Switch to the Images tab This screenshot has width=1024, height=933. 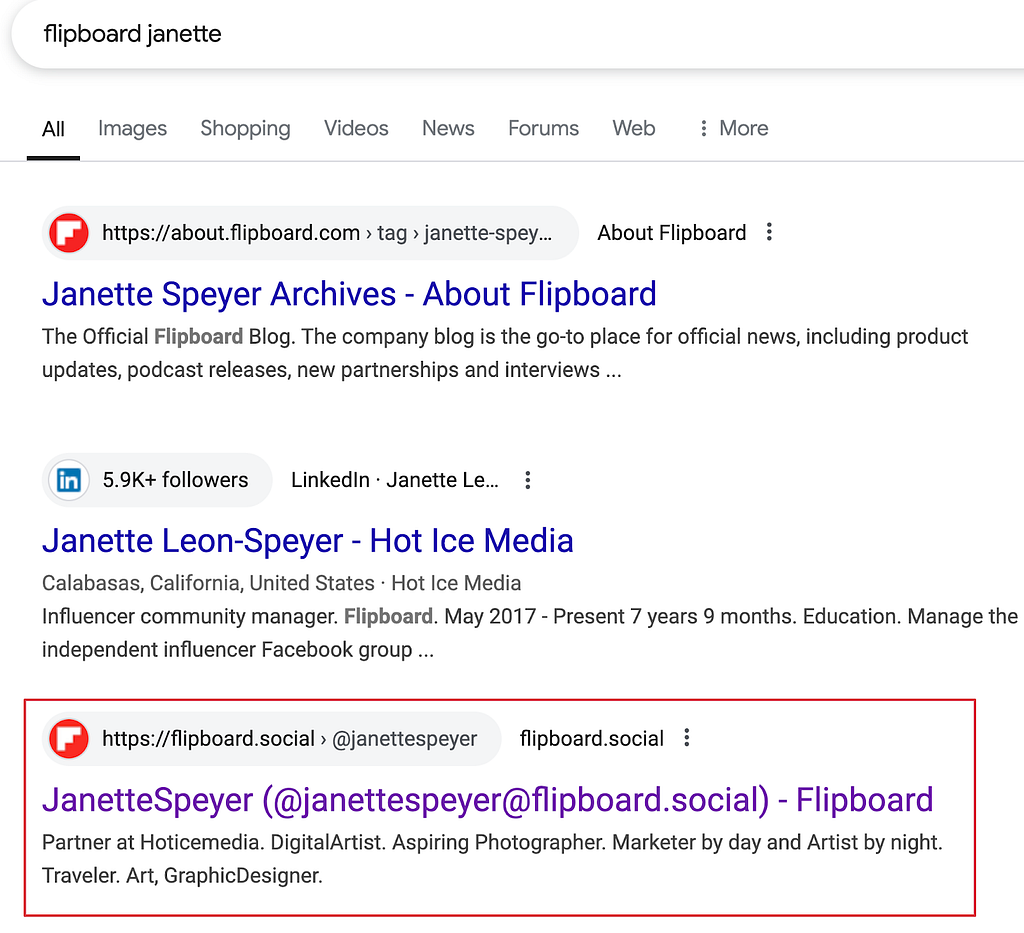click(x=133, y=129)
